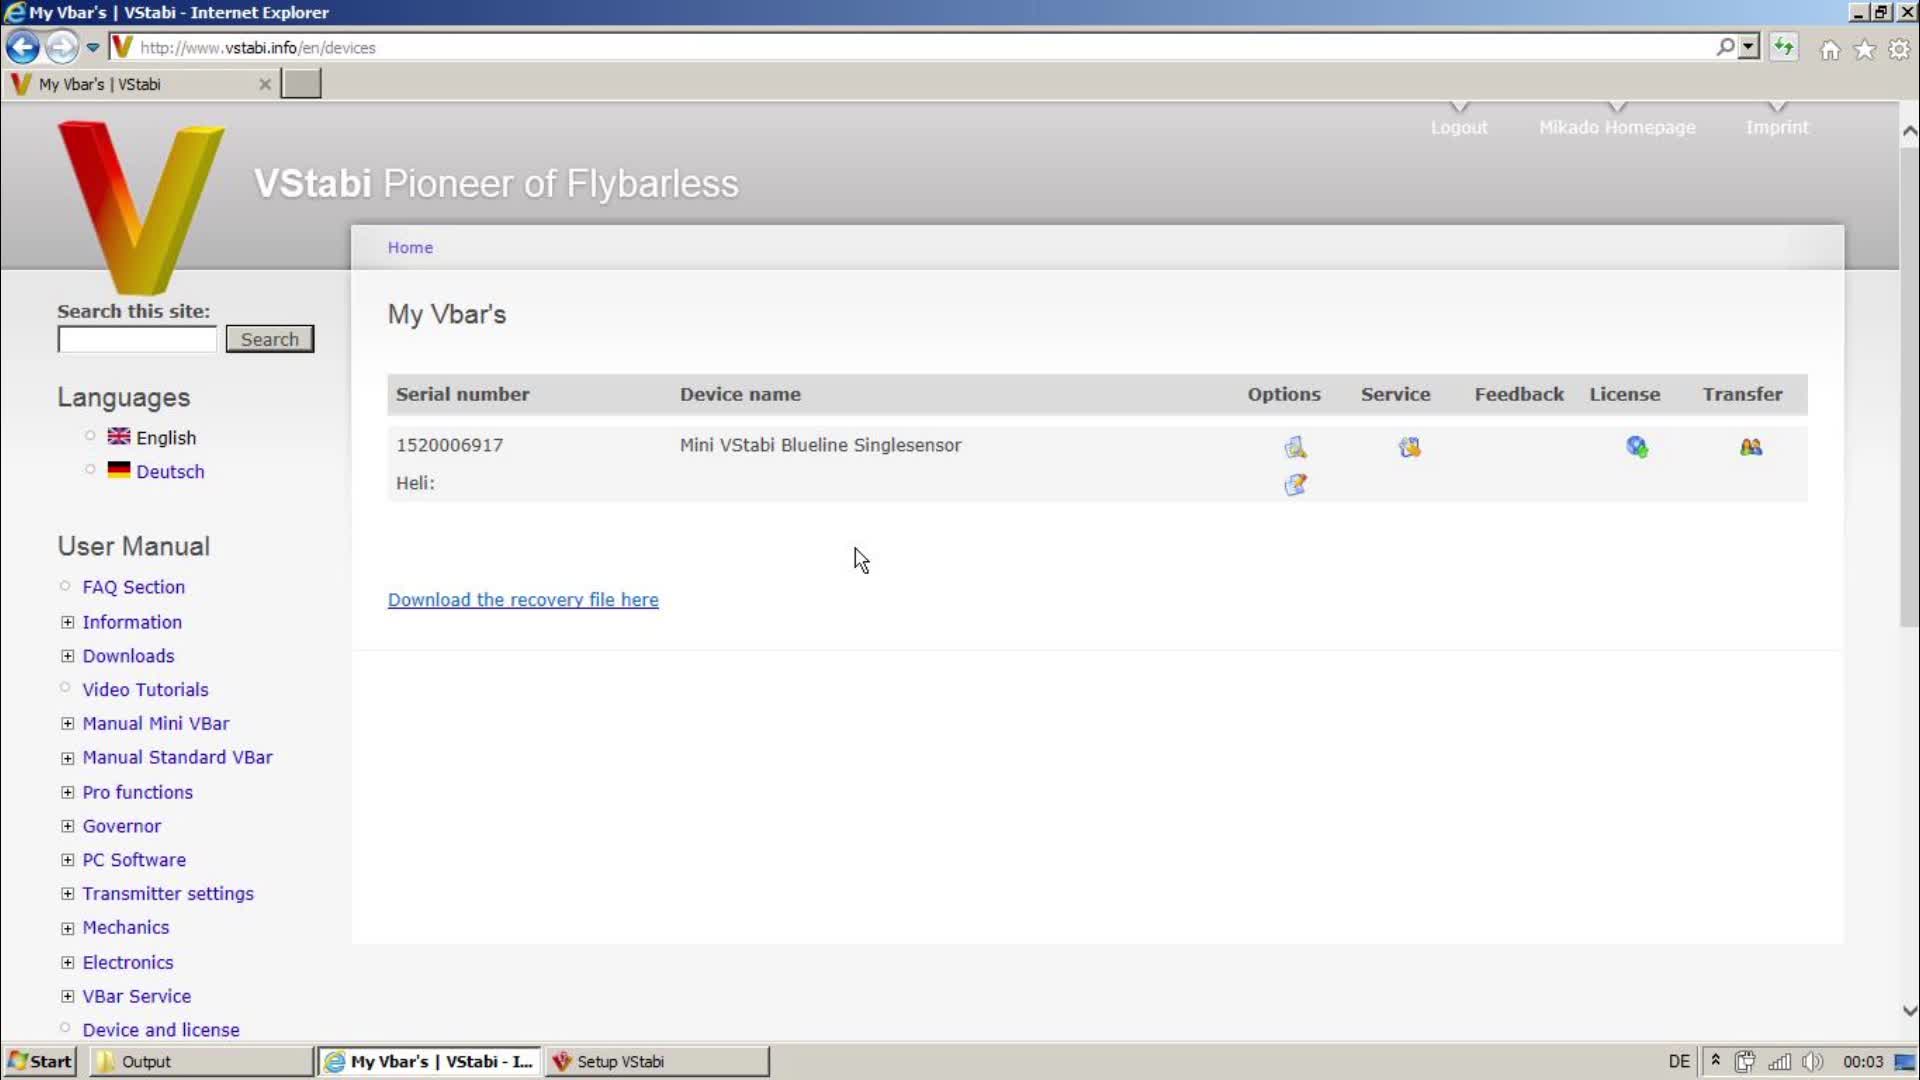Open FAQ Section link
Viewport: 1920px width, 1080px height.
(x=133, y=587)
